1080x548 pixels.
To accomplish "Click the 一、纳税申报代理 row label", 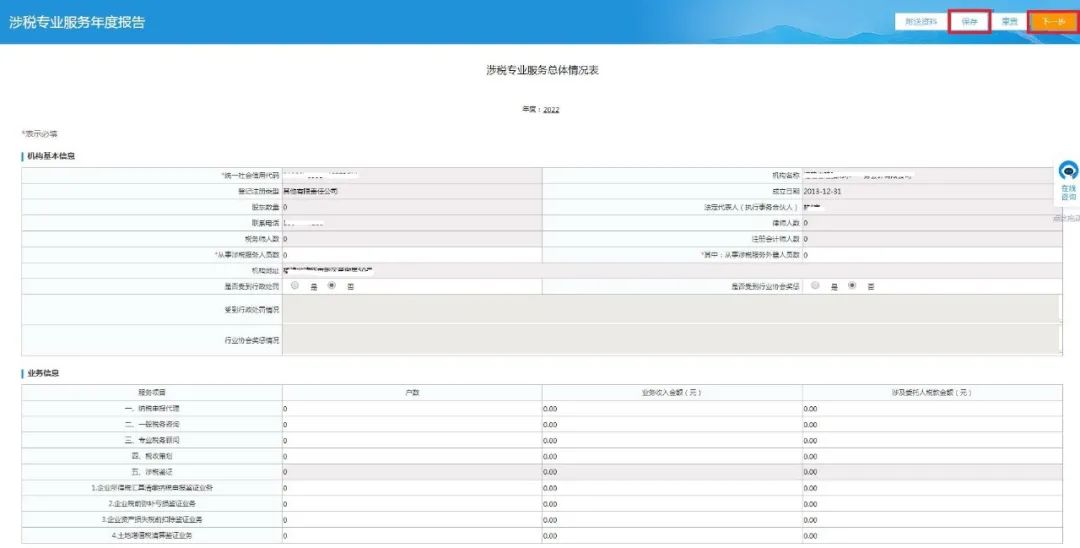I will pos(152,408).
